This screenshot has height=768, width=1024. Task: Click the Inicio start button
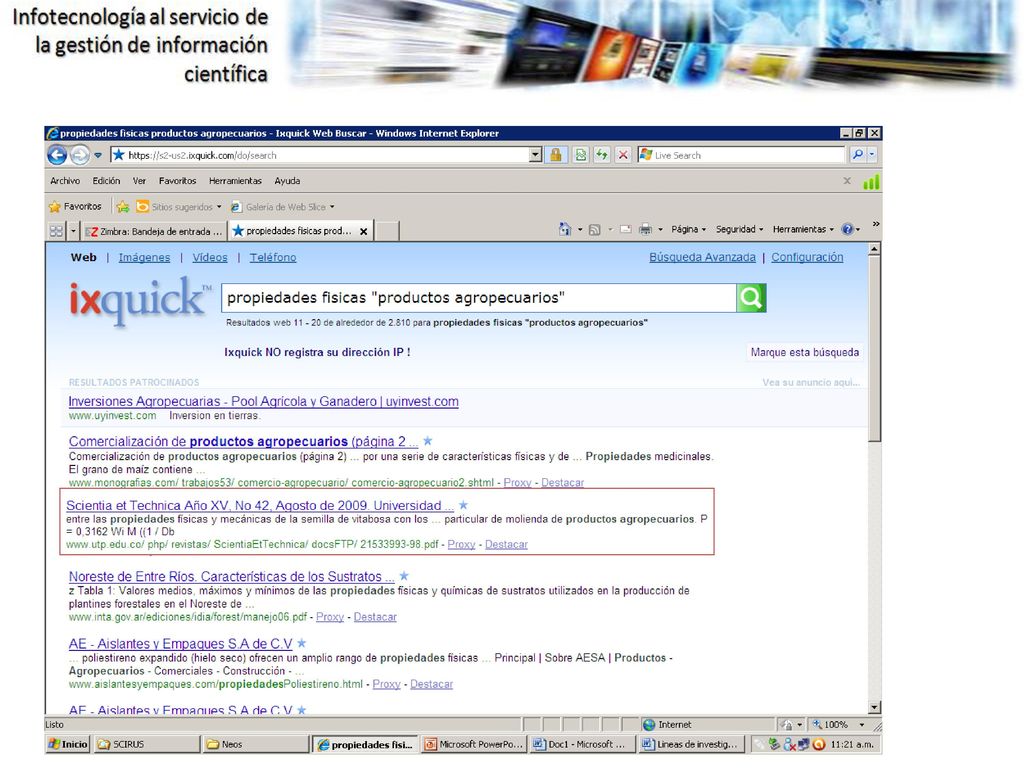point(68,744)
